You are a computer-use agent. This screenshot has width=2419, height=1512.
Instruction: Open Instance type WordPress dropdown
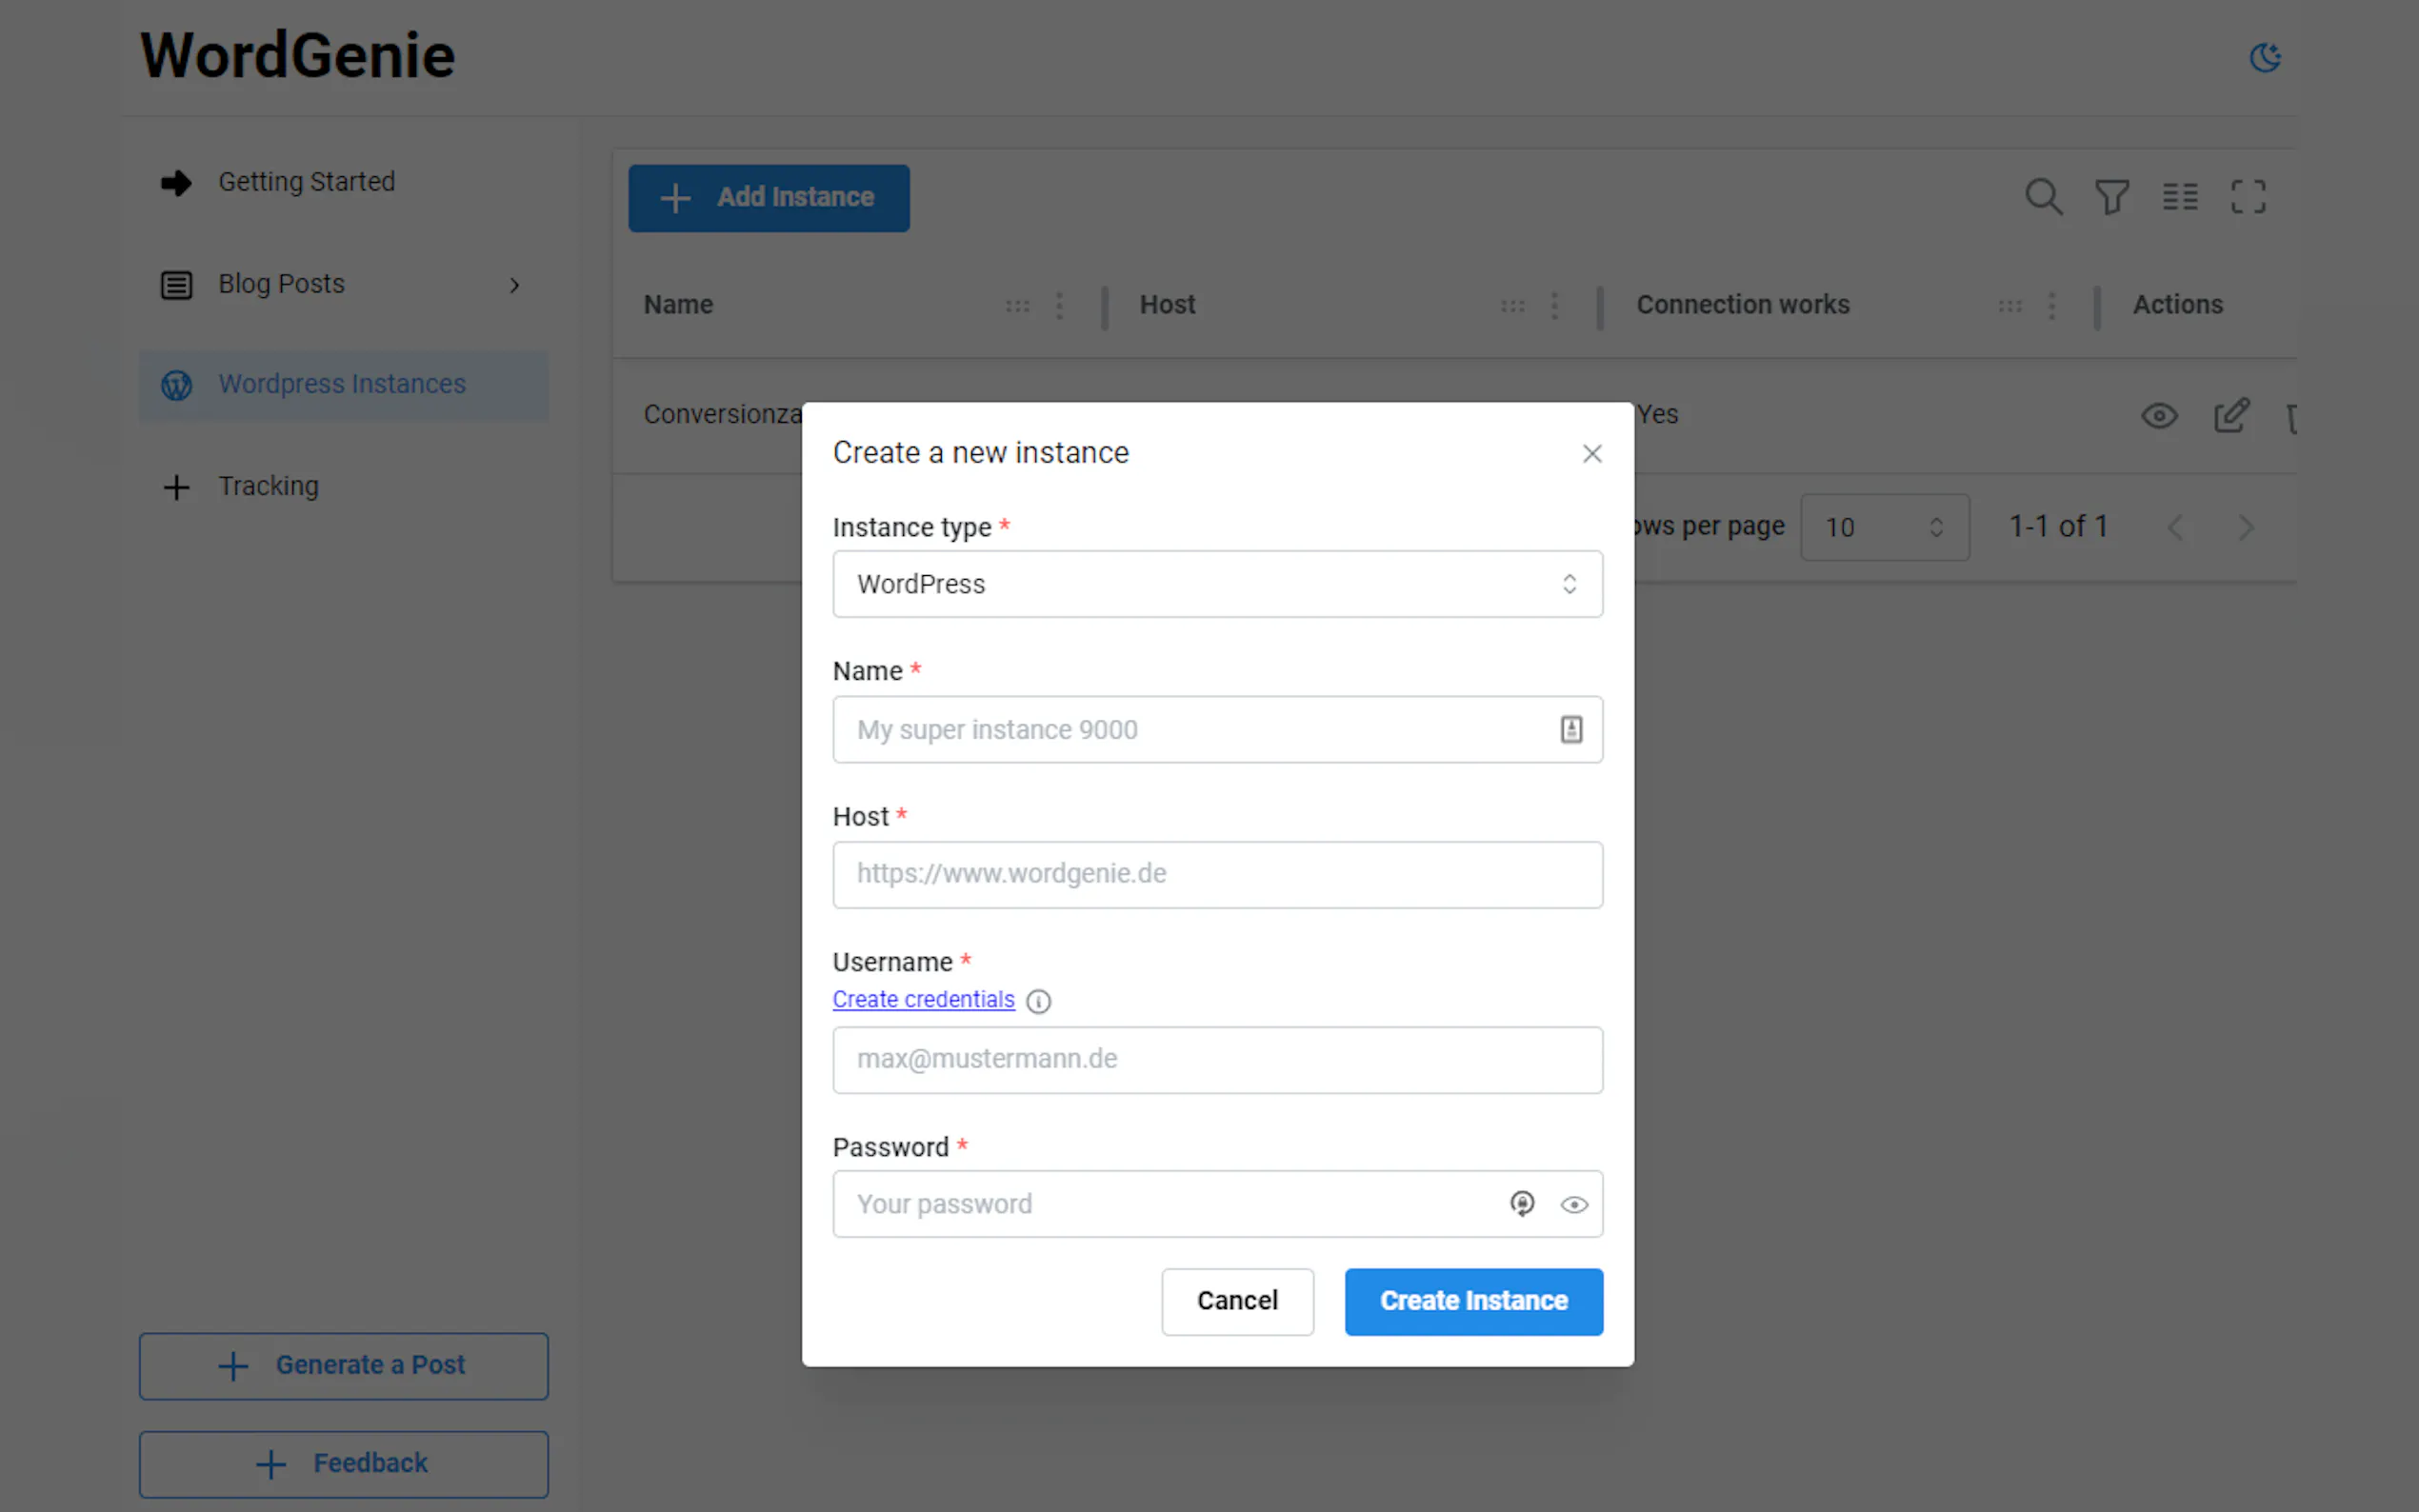tap(1217, 584)
